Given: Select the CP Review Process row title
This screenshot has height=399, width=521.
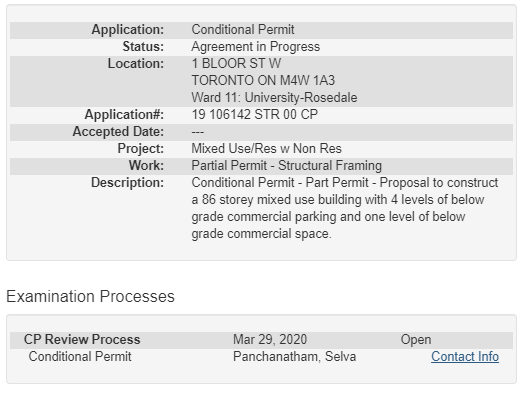Looking at the screenshot, I should pyautogui.click(x=82, y=339).
